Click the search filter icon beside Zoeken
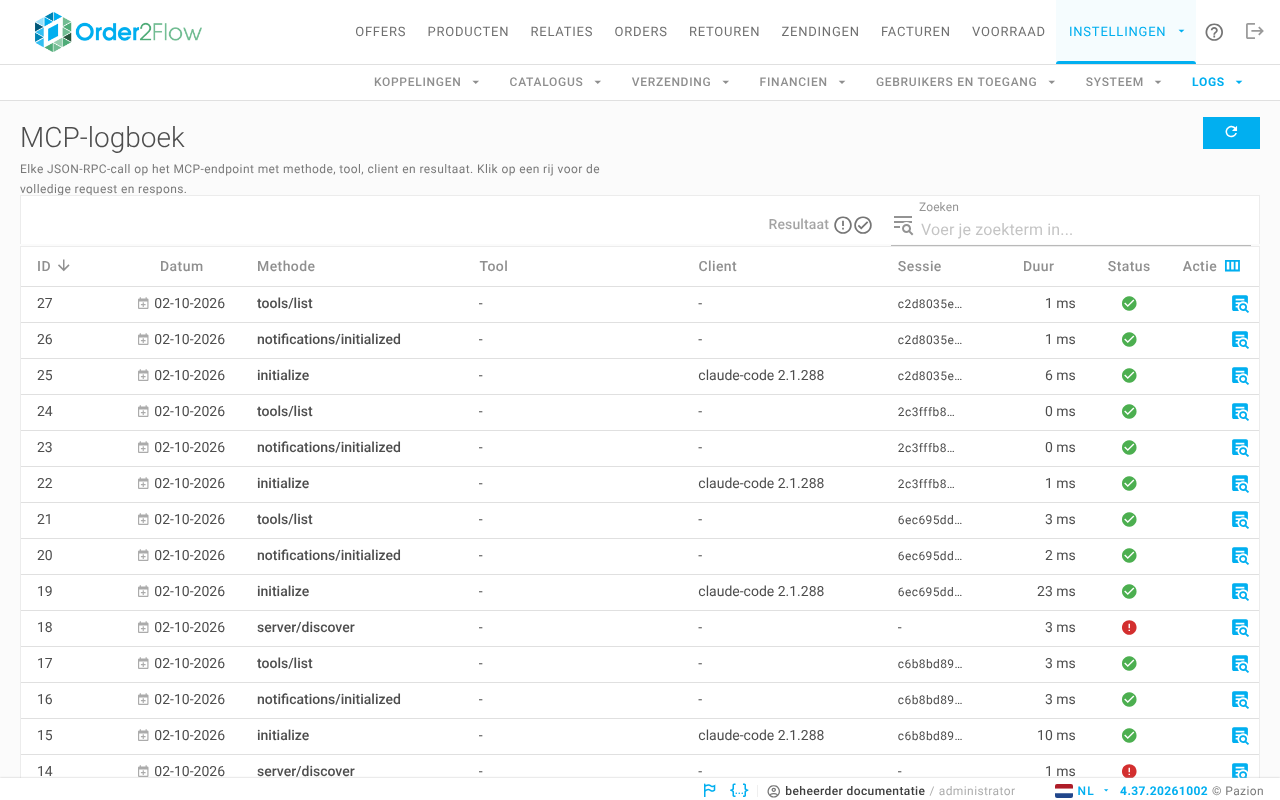 903,225
